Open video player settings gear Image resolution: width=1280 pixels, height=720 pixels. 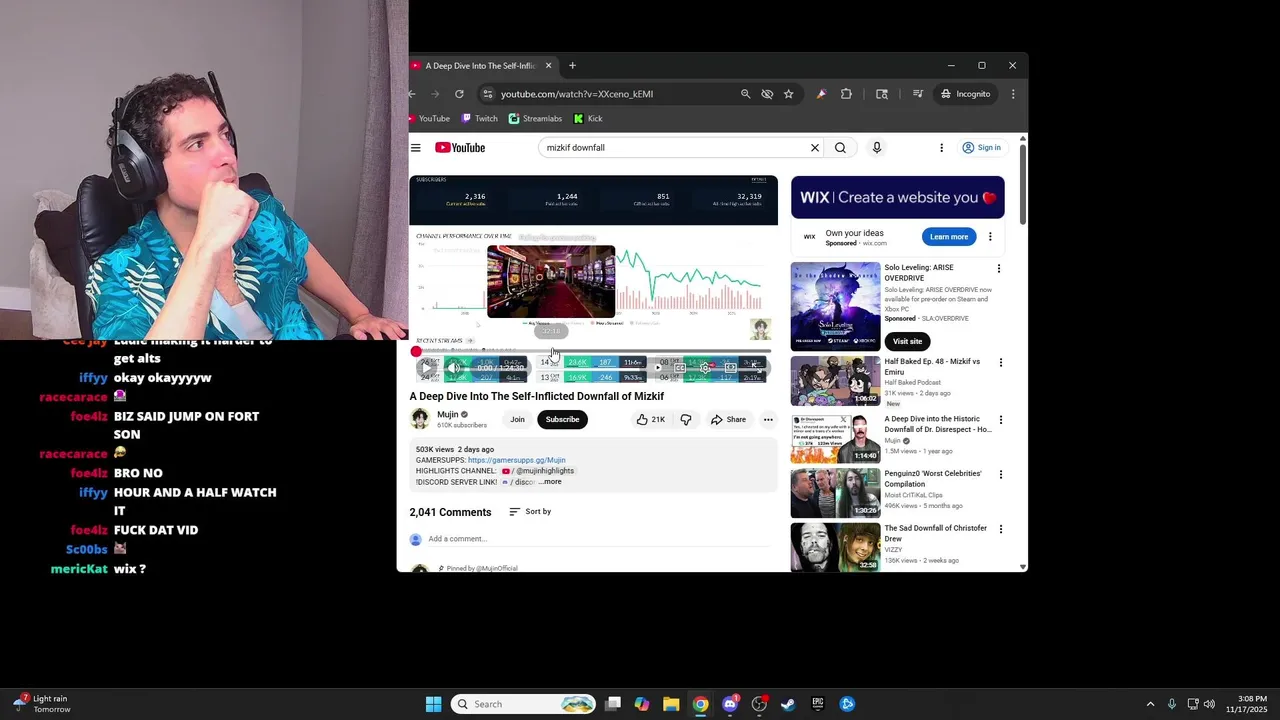[x=705, y=368]
